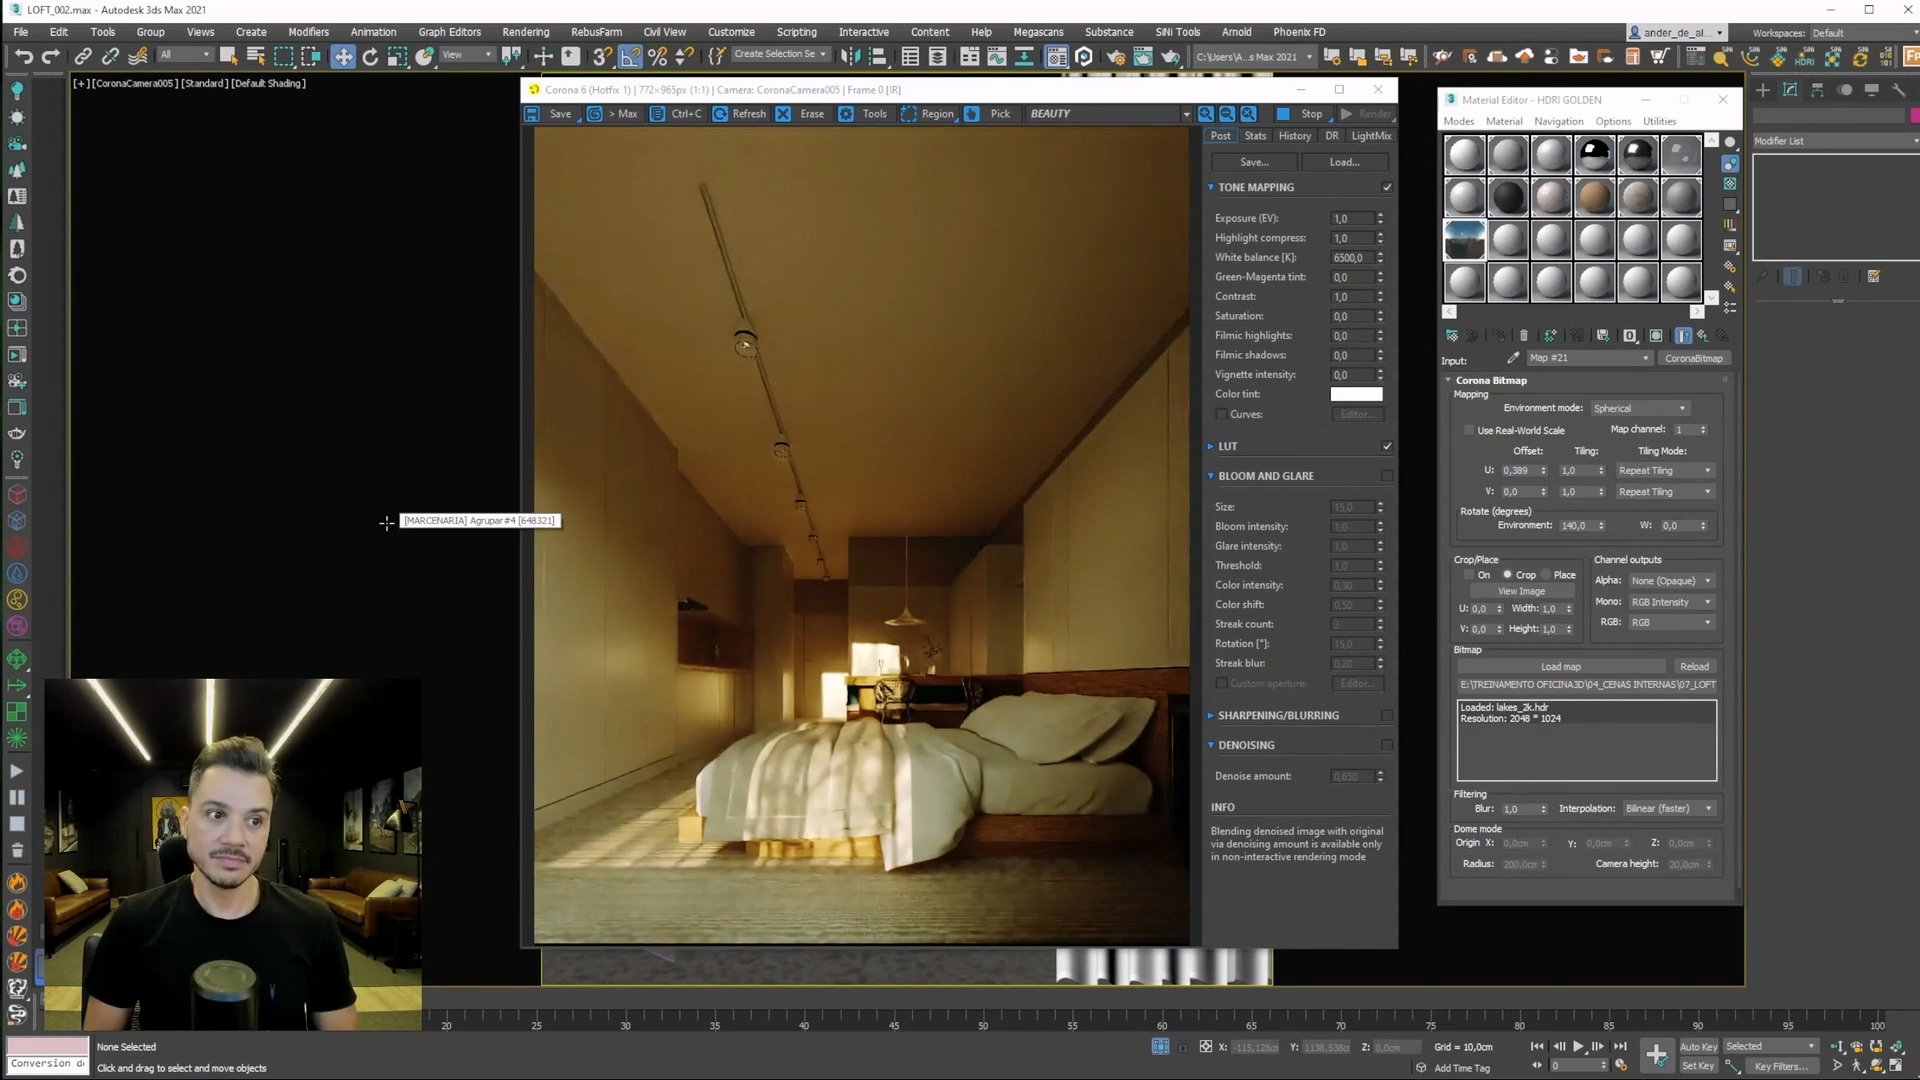Open the Rendering menu
The height and width of the screenshot is (1080, 1920).
click(525, 32)
